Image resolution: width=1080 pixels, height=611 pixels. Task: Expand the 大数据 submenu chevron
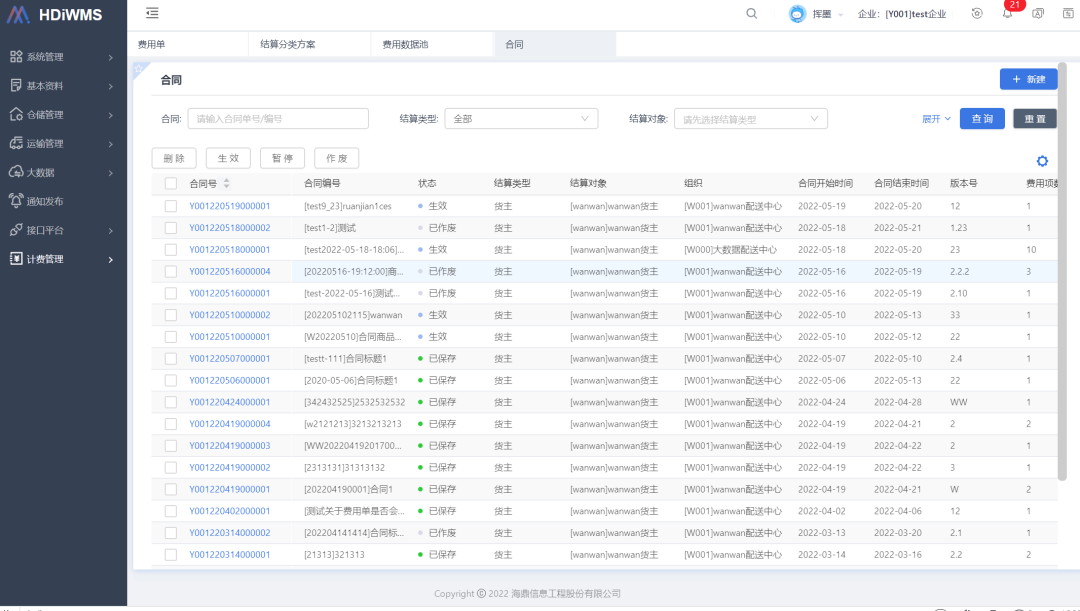click(110, 173)
